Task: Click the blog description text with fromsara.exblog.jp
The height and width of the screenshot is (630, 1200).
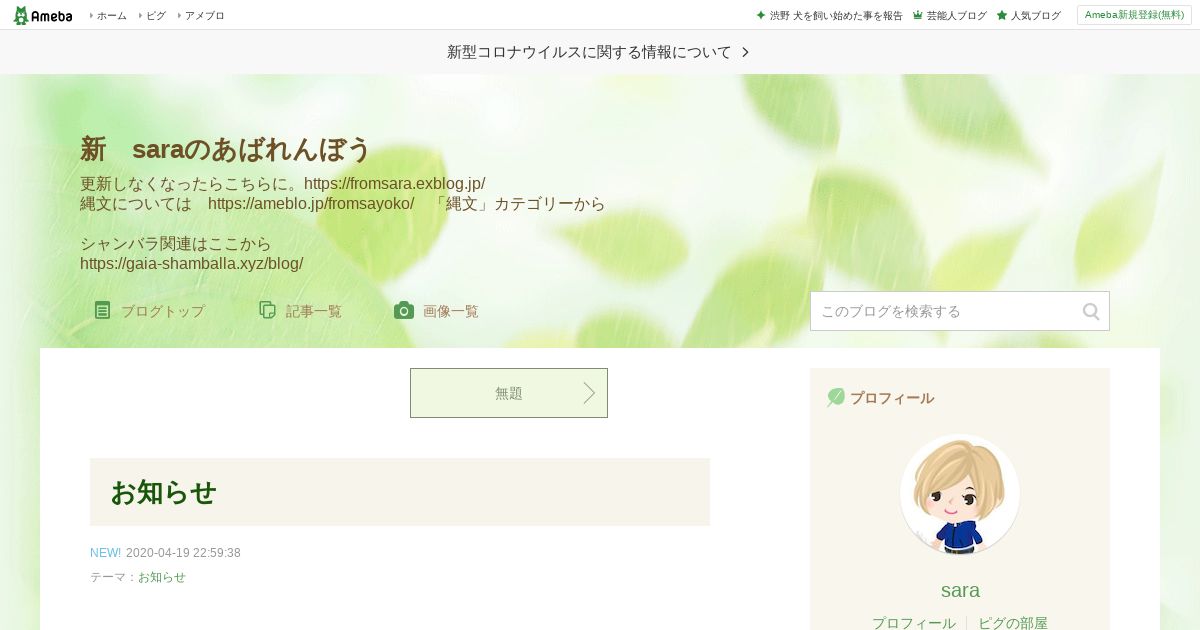Action: [x=283, y=184]
